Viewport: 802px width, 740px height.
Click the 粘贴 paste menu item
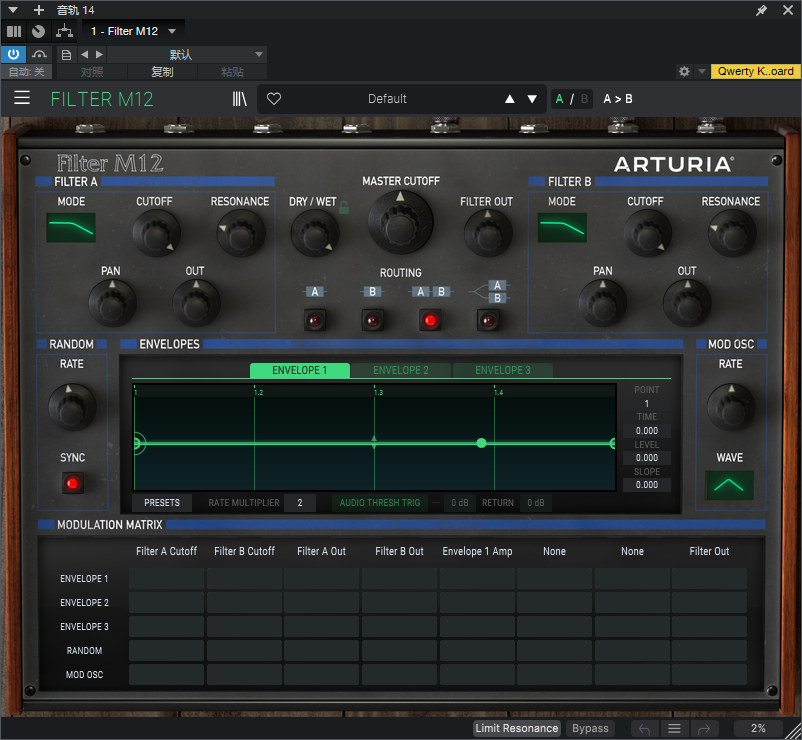click(232, 72)
